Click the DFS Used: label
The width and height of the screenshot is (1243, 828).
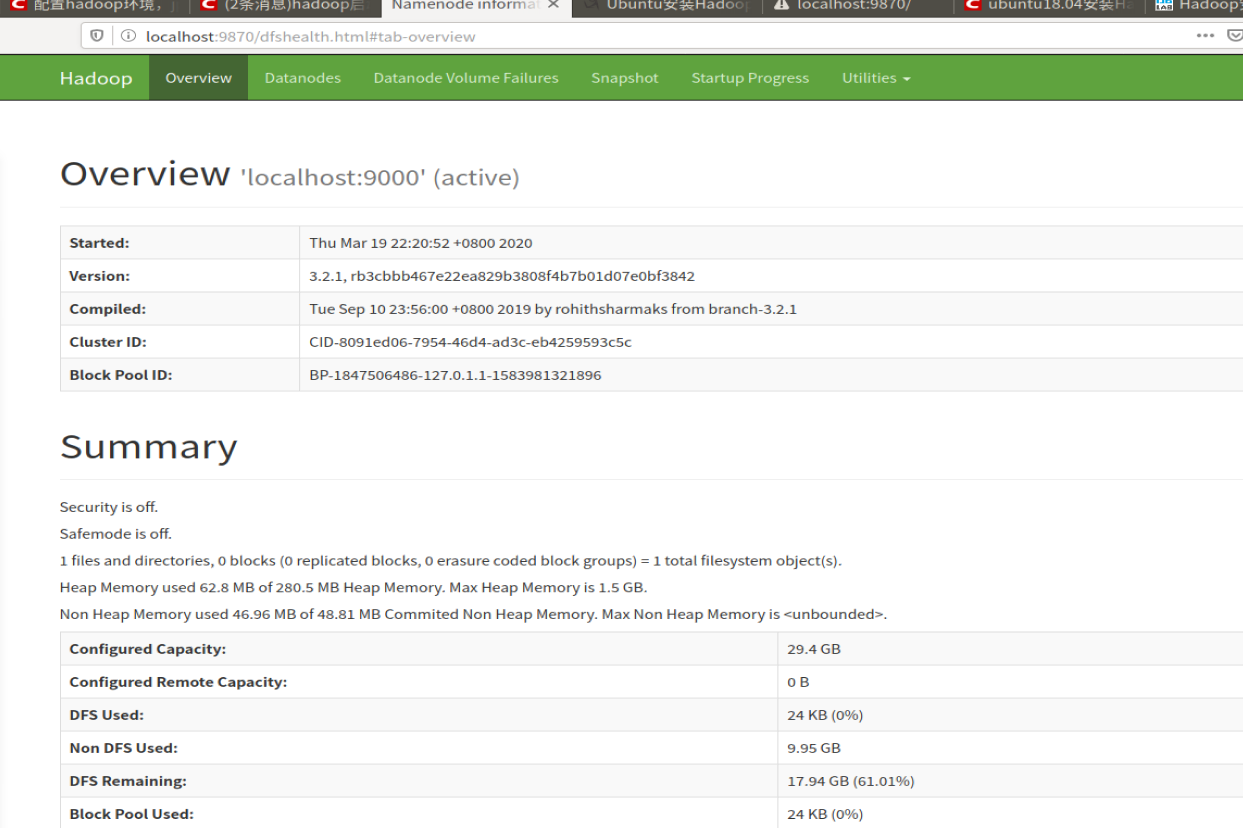coord(107,715)
